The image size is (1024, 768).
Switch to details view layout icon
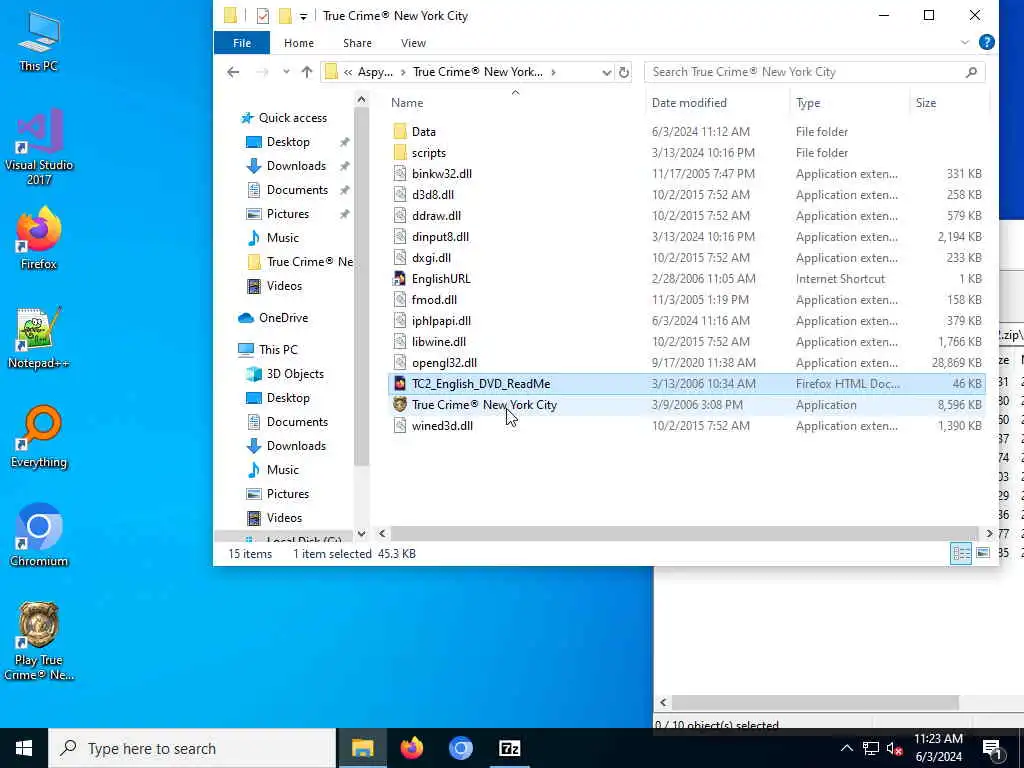[x=961, y=554]
